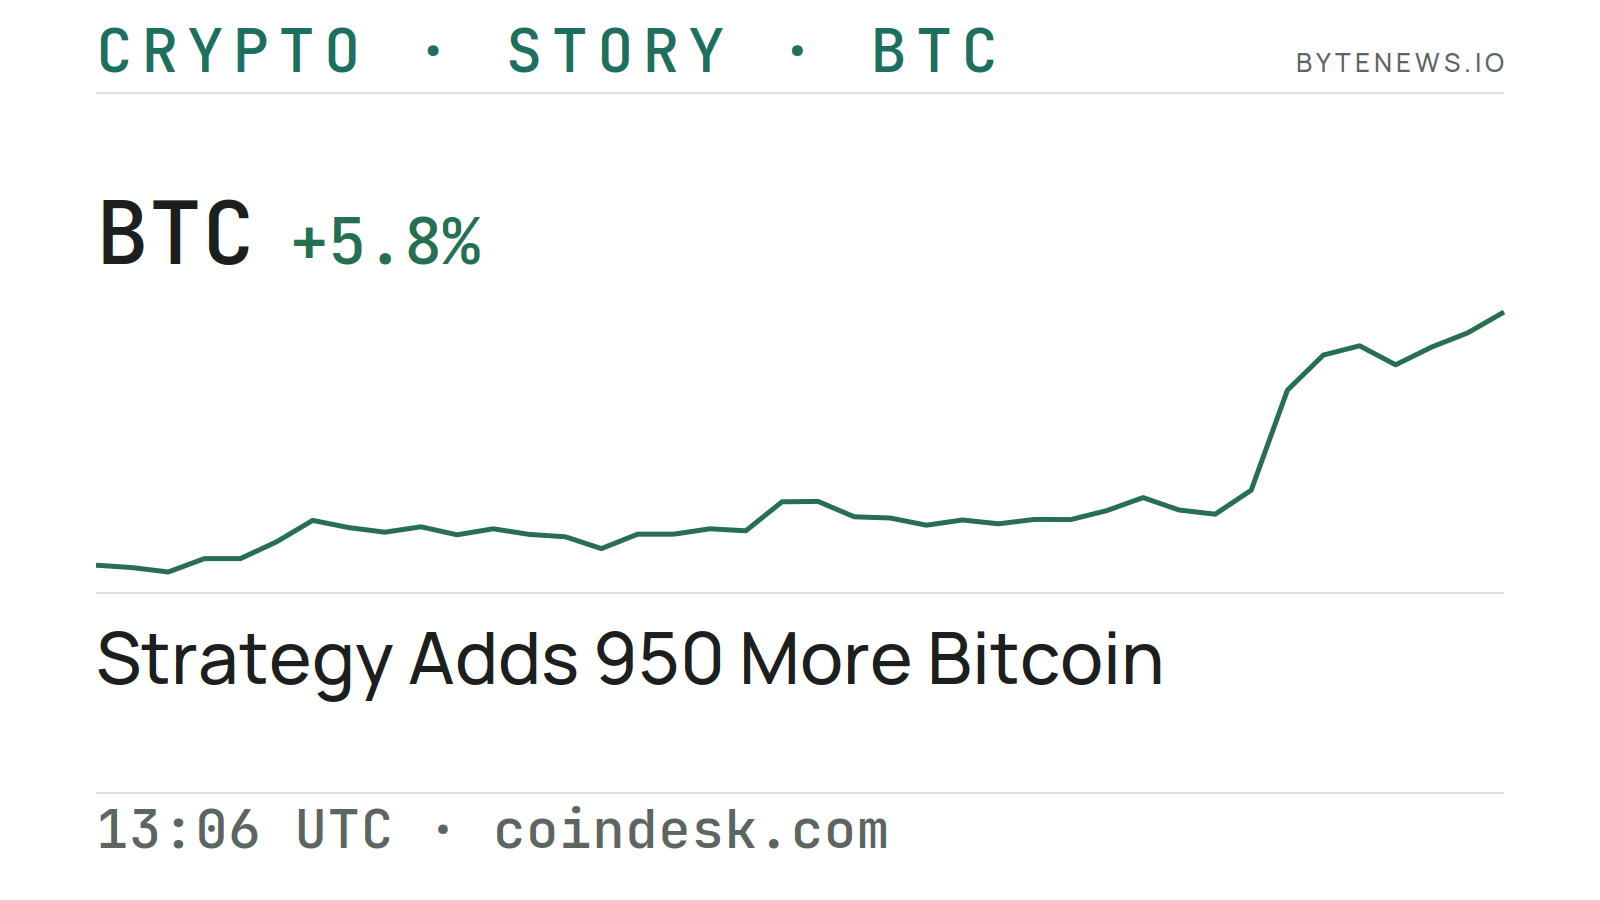Click the mid-chart bump in the price line
Screen dimensions: 1600x900
(x=800, y=502)
